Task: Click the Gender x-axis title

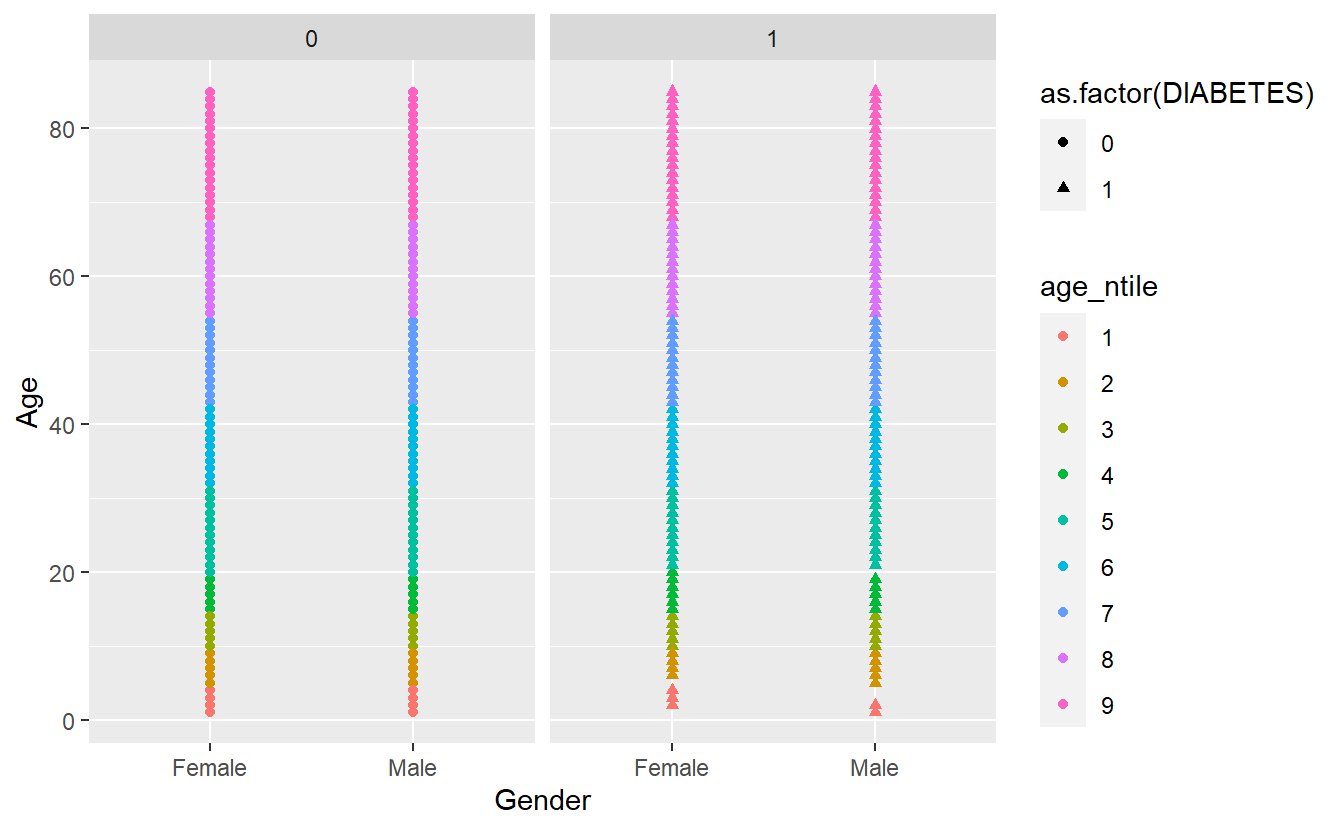Action: tap(543, 801)
